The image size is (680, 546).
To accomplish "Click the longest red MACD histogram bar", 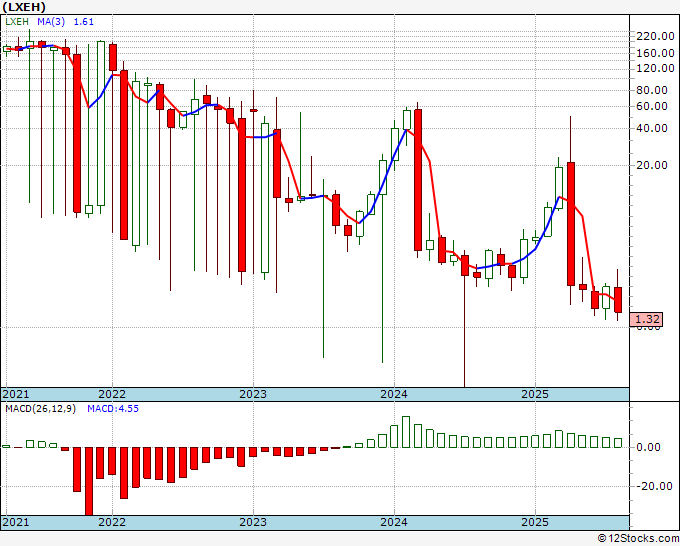I will [x=89, y=481].
